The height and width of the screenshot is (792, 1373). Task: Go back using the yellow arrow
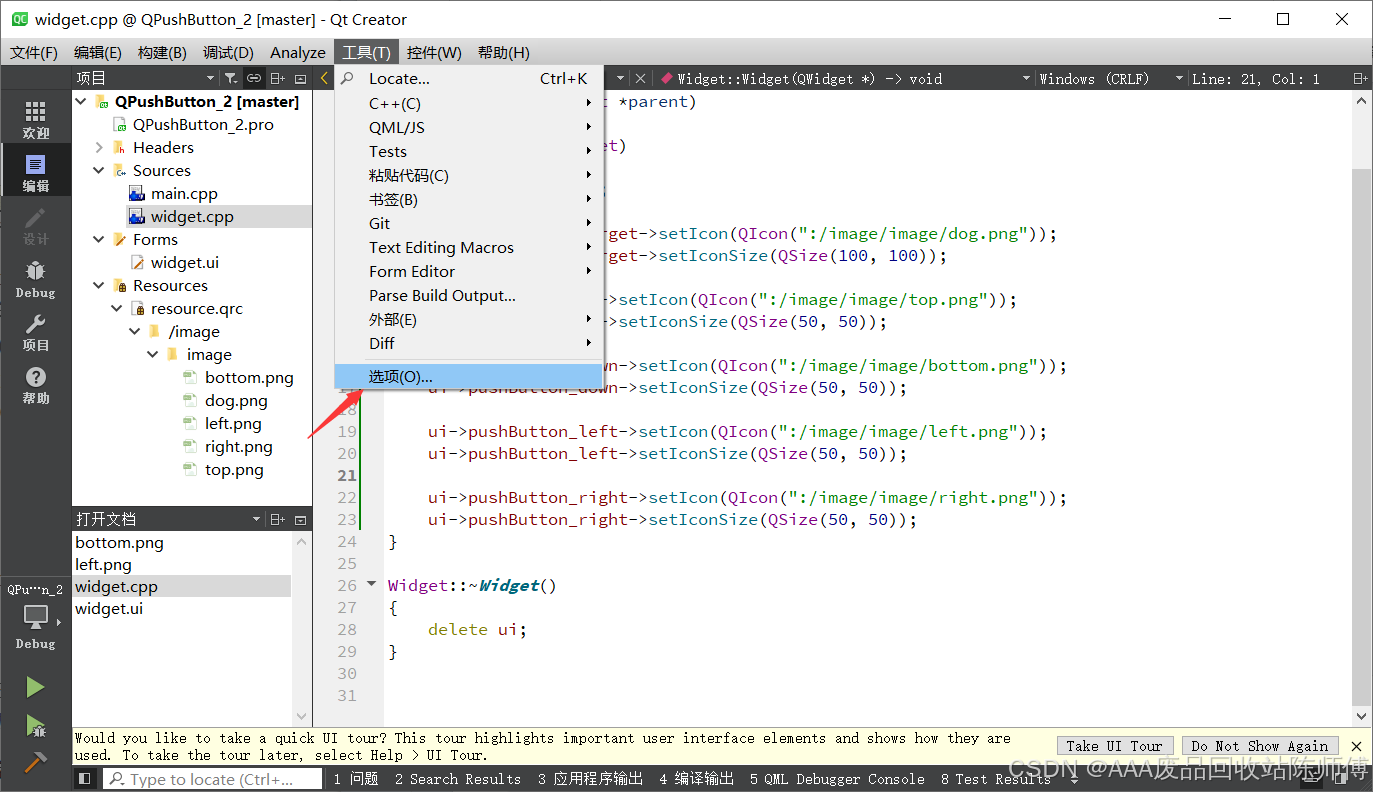(x=325, y=78)
